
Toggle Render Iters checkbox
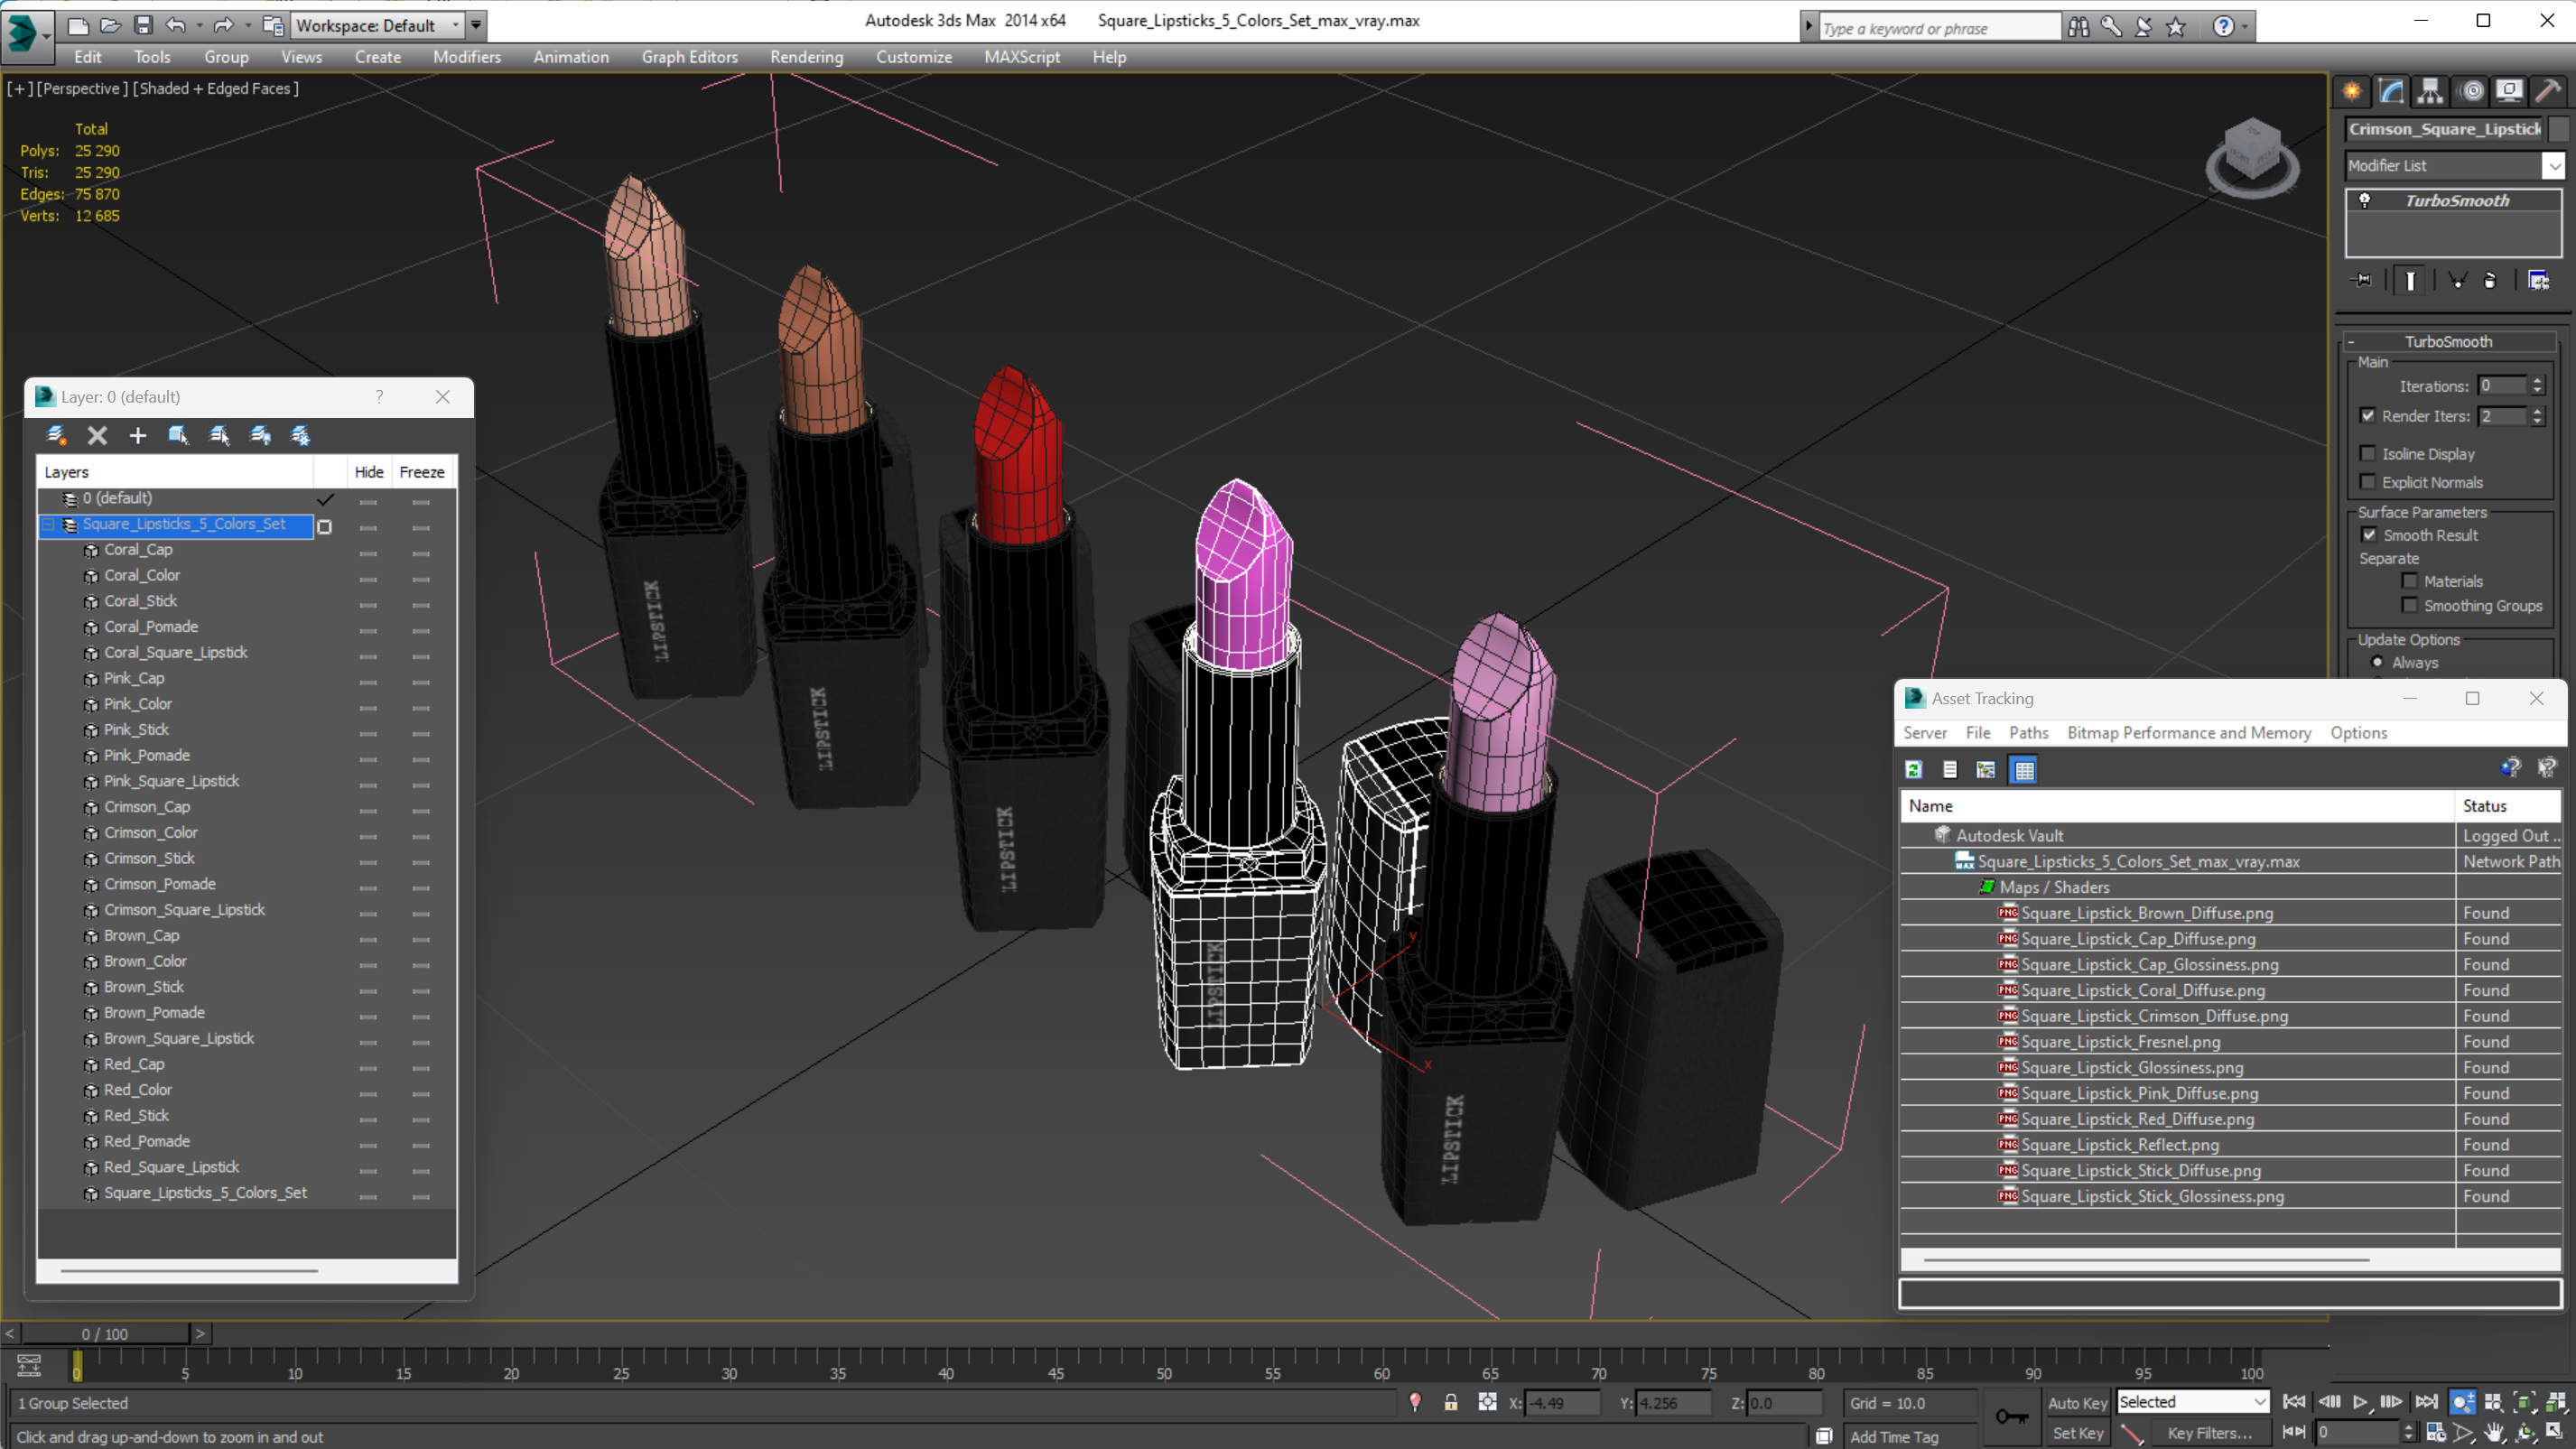coord(2367,416)
